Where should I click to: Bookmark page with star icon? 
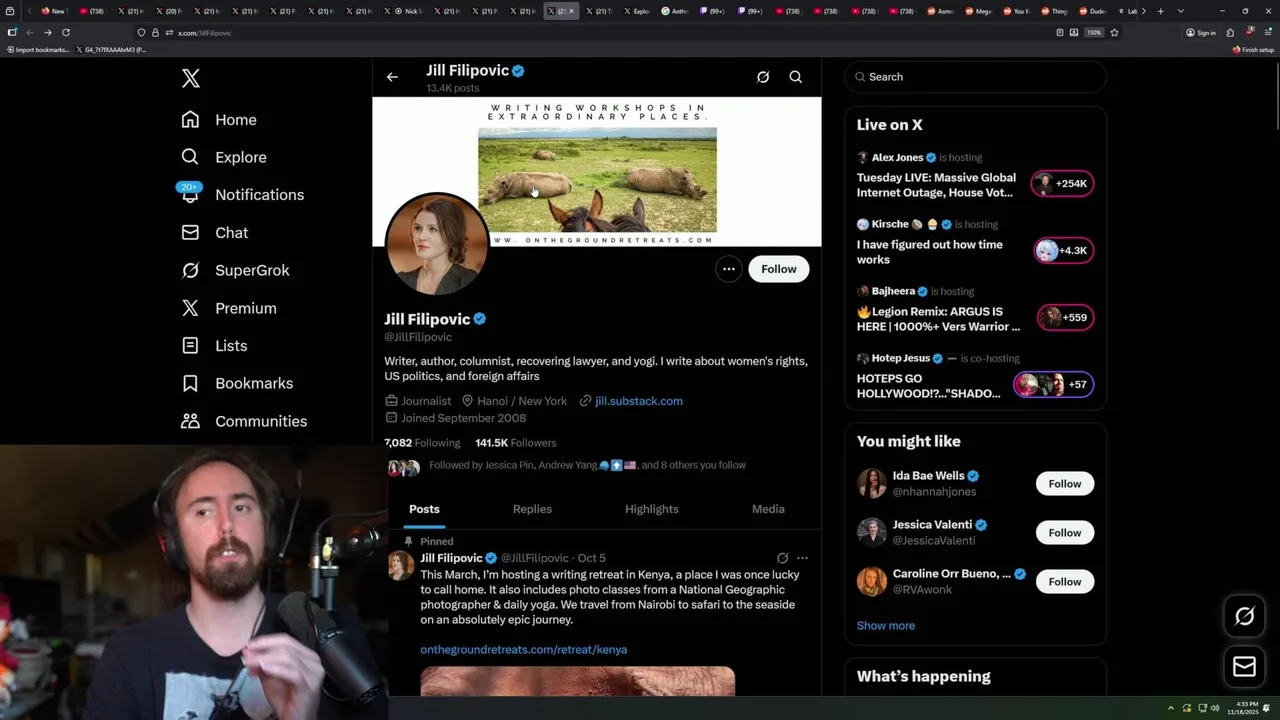click(x=1114, y=33)
